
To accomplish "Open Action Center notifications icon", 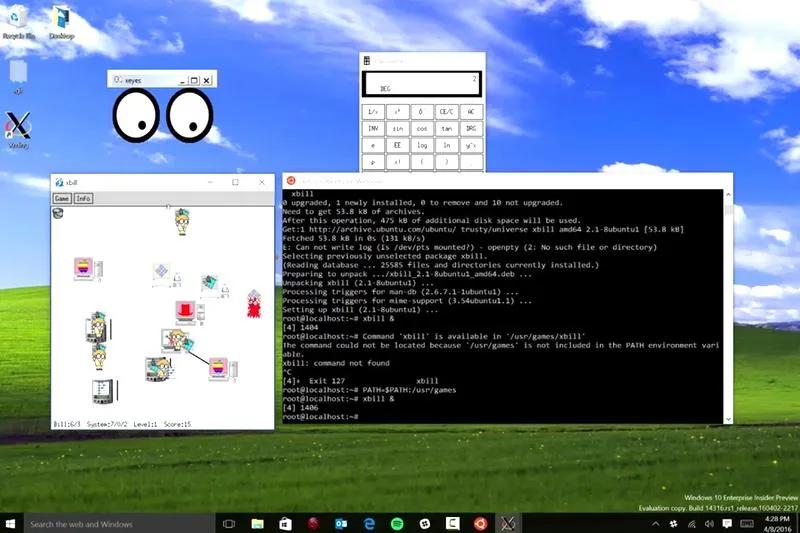I will click(x=727, y=524).
